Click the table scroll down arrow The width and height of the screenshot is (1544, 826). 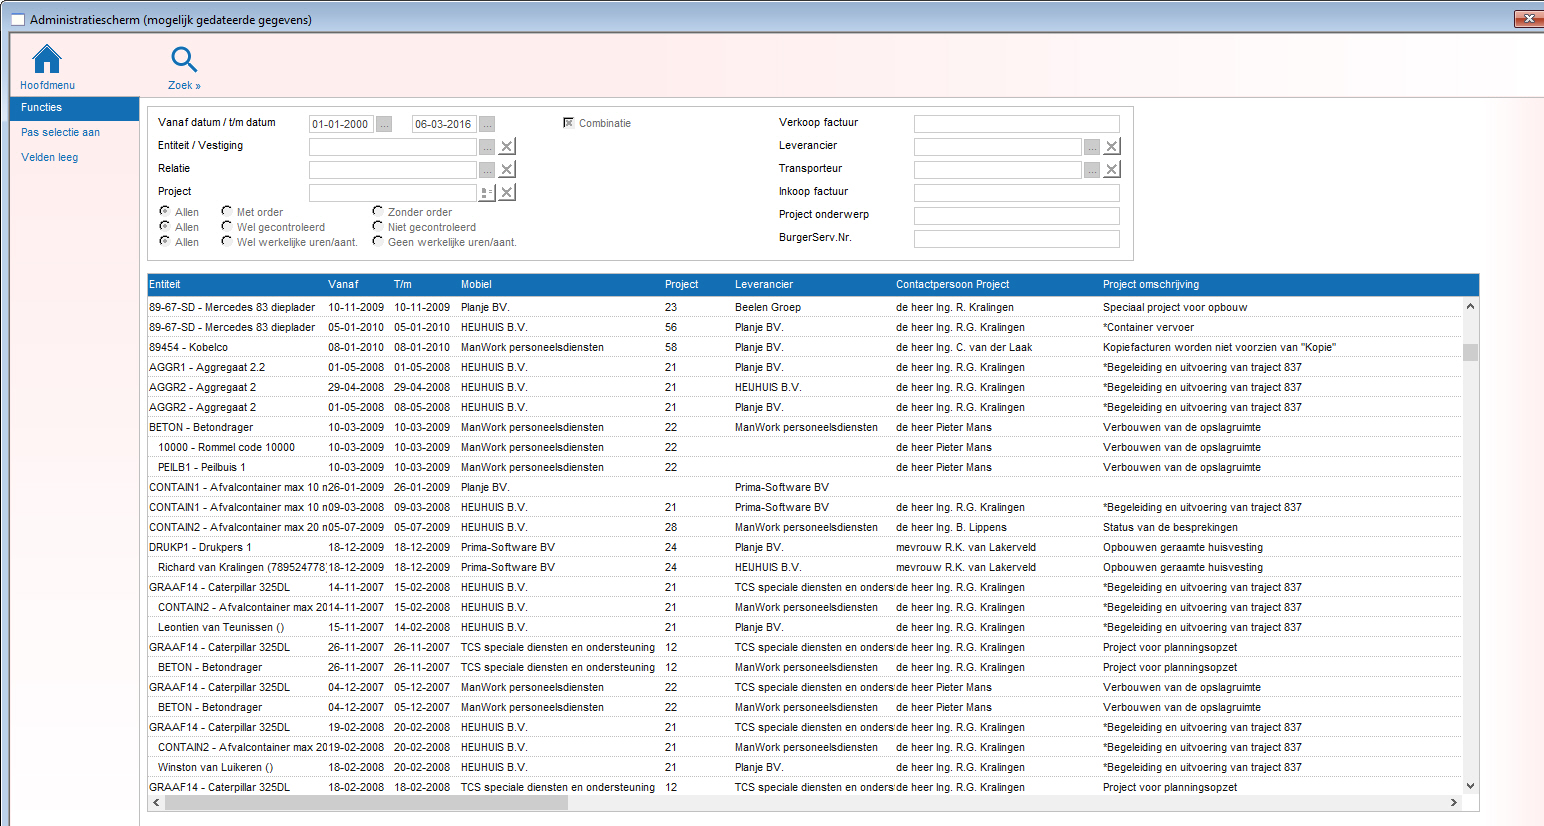[1470, 786]
